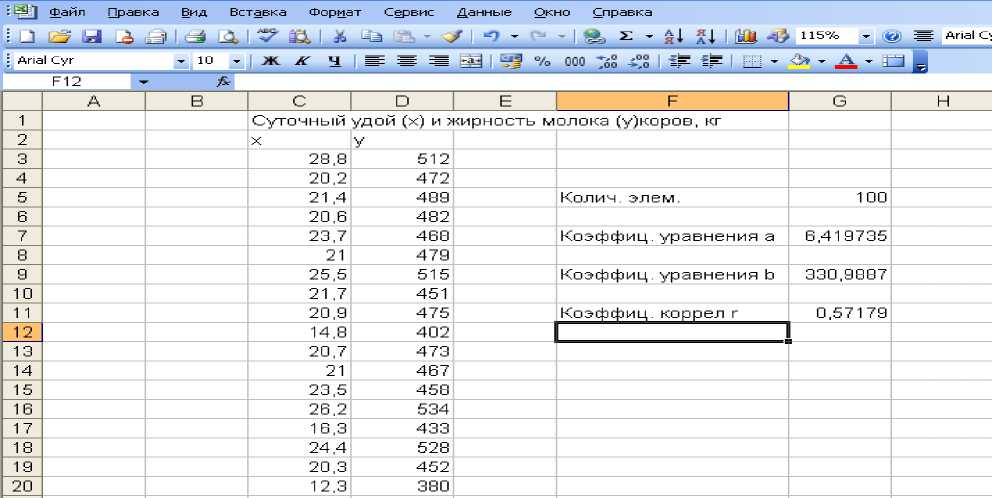Open the Сервис menu
Viewport: 992px width, 498px height.
[x=409, y=12]
